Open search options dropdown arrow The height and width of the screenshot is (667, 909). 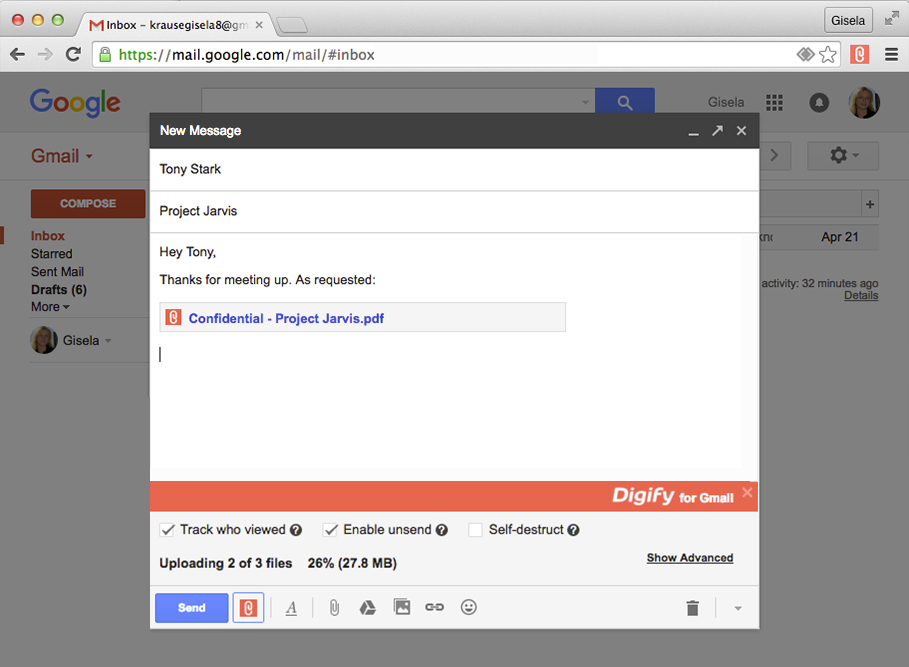coord(585,103)
